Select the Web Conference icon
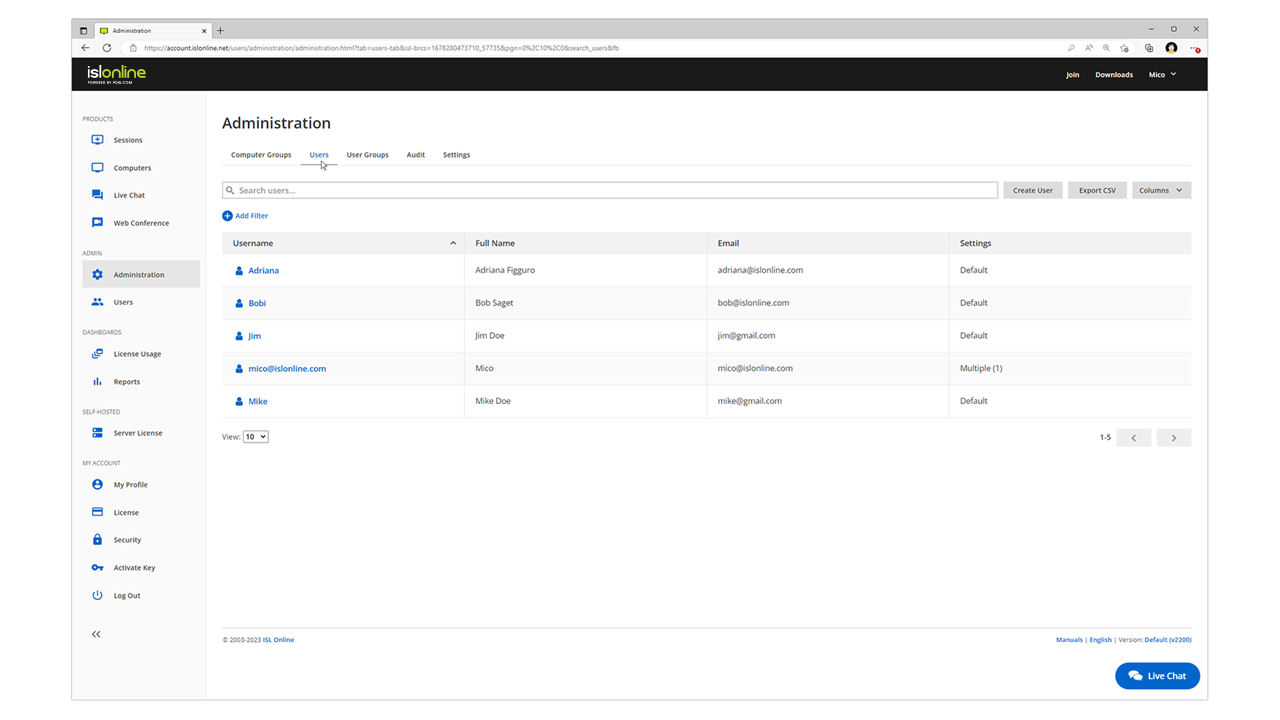The width and height of the screenshot is (1280, 720). (97, 223)
